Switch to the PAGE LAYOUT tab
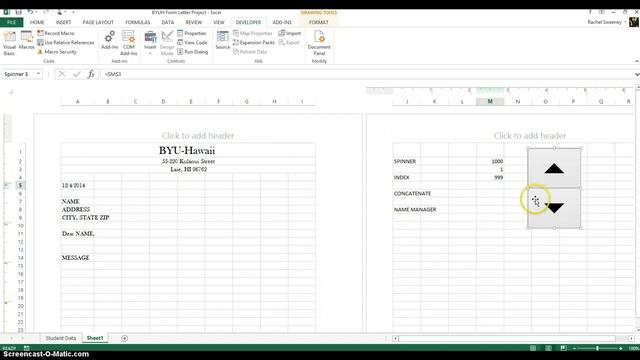The image size is (640, 360). (98, 22)
